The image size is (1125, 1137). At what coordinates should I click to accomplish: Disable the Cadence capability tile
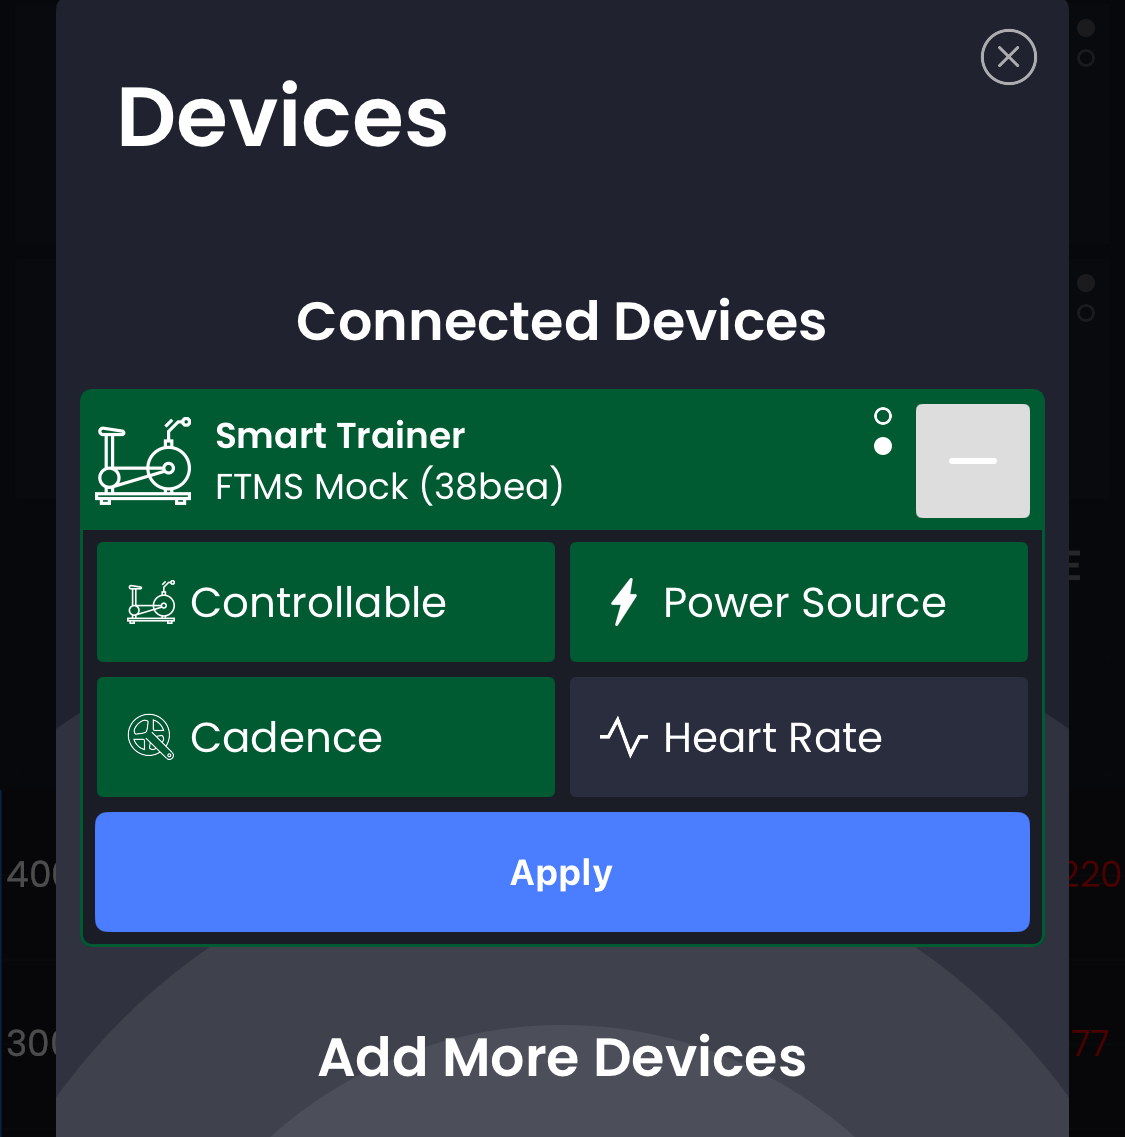click(326, 737)
